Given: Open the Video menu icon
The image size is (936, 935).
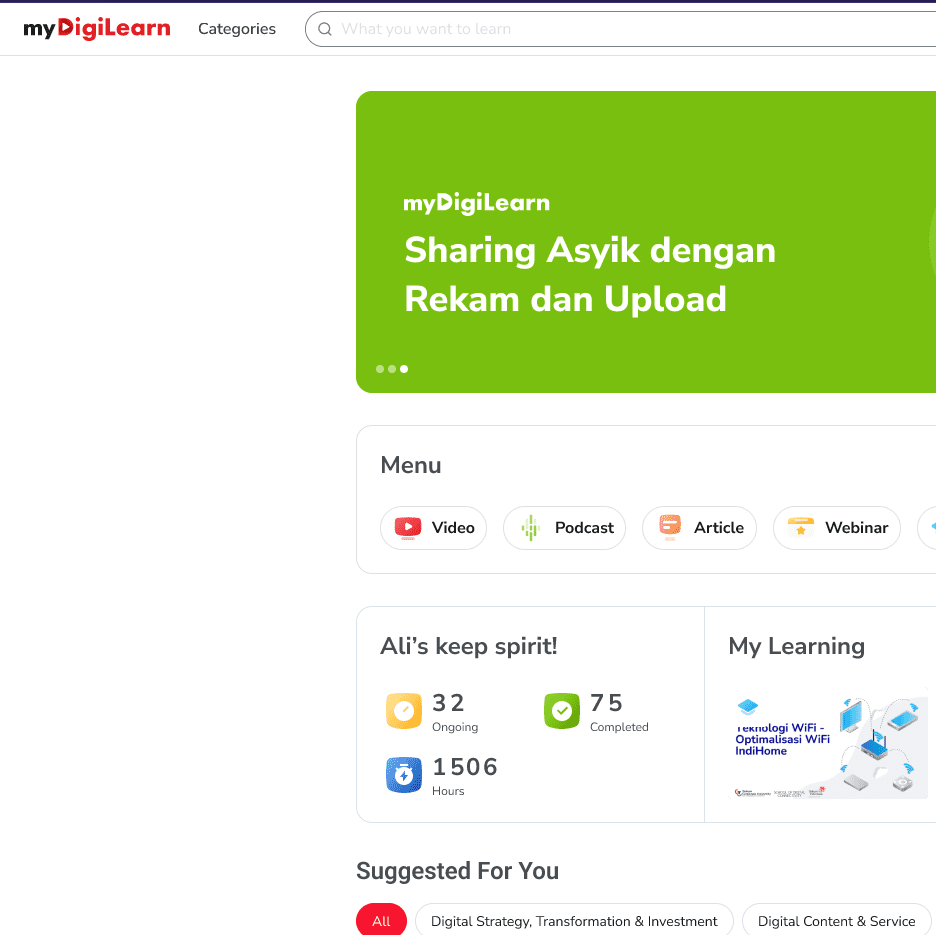Looking at the screenshot, I should tap(408, 528).
